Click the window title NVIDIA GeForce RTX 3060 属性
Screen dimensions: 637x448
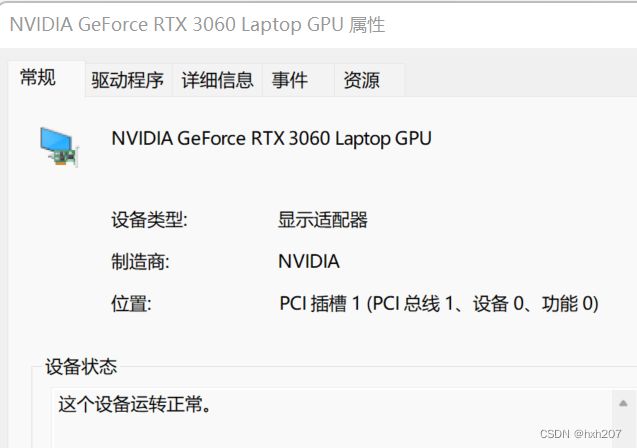[x=197, y=24]
